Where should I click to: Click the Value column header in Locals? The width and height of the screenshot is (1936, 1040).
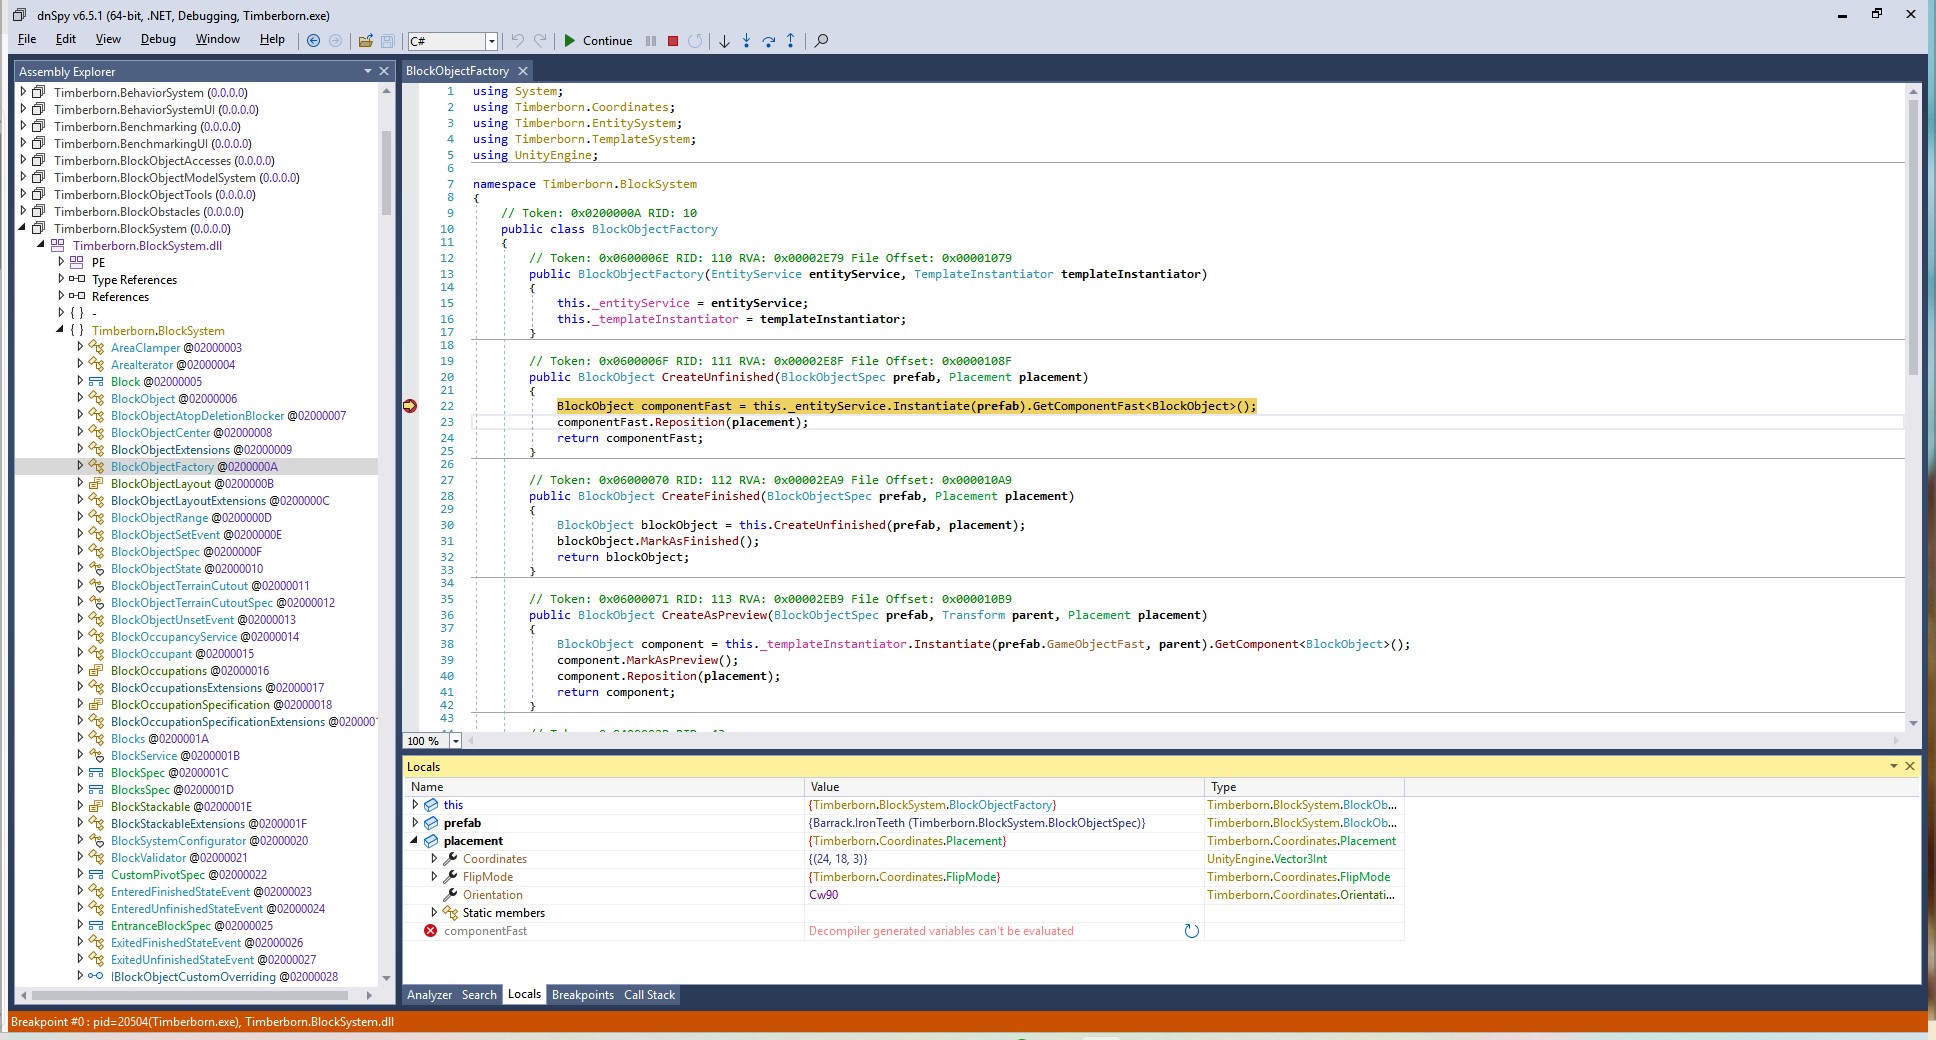pyautogui.click(x=1004, y=787)
